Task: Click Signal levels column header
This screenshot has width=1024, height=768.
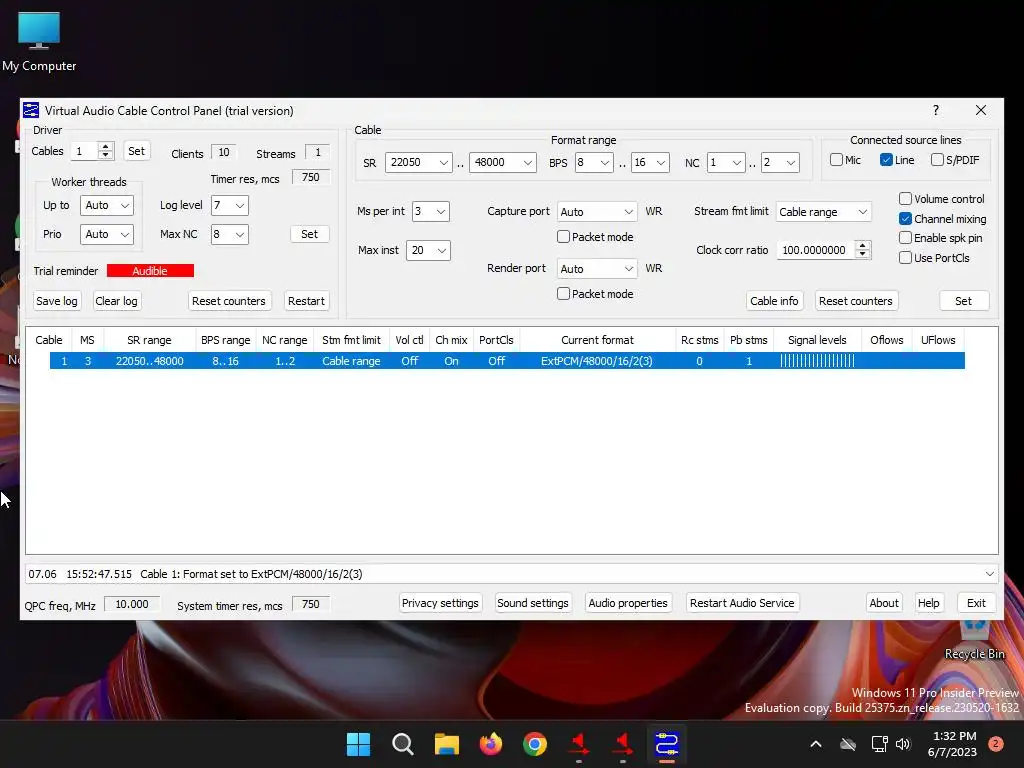Action: pyautogui.click(x=817, y=340)
